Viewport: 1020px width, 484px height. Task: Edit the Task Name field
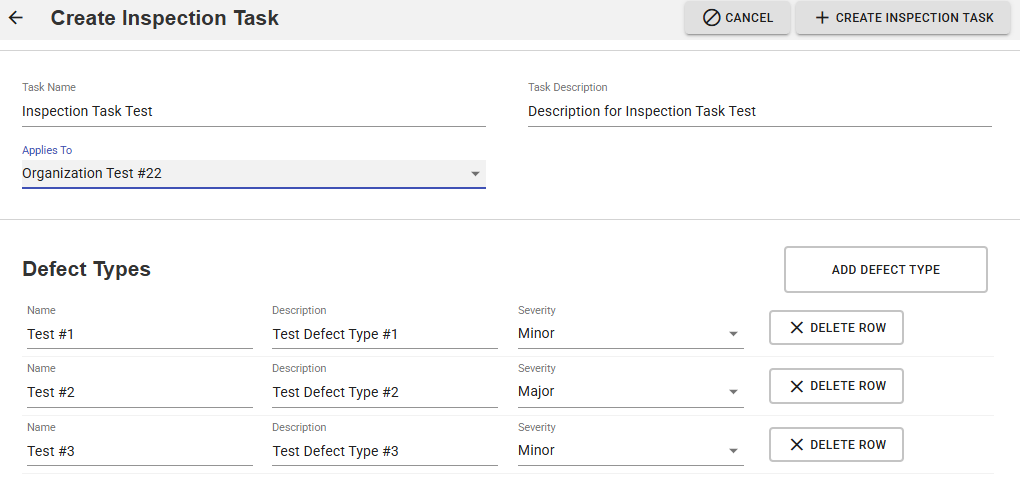pyautogui.click(x=254, y=111)
